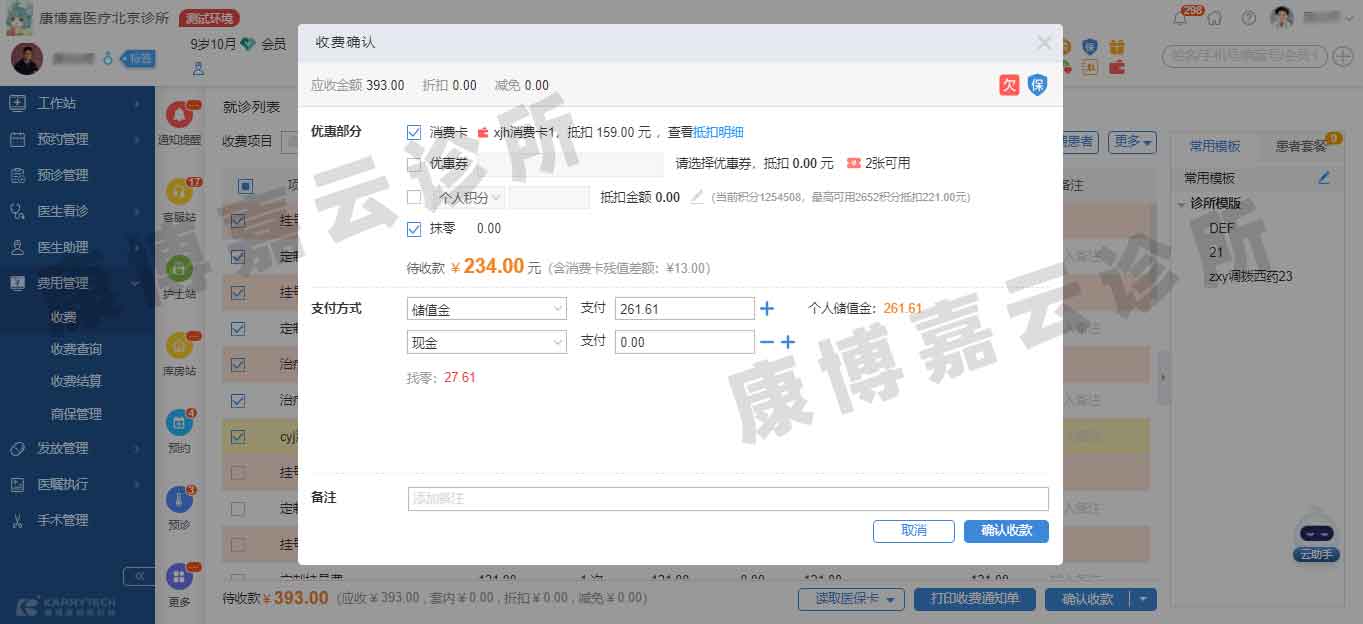1363x624 pixels.
Task: Click pencil edit icon beside 抵扣金额
Action: coord(698,197)
